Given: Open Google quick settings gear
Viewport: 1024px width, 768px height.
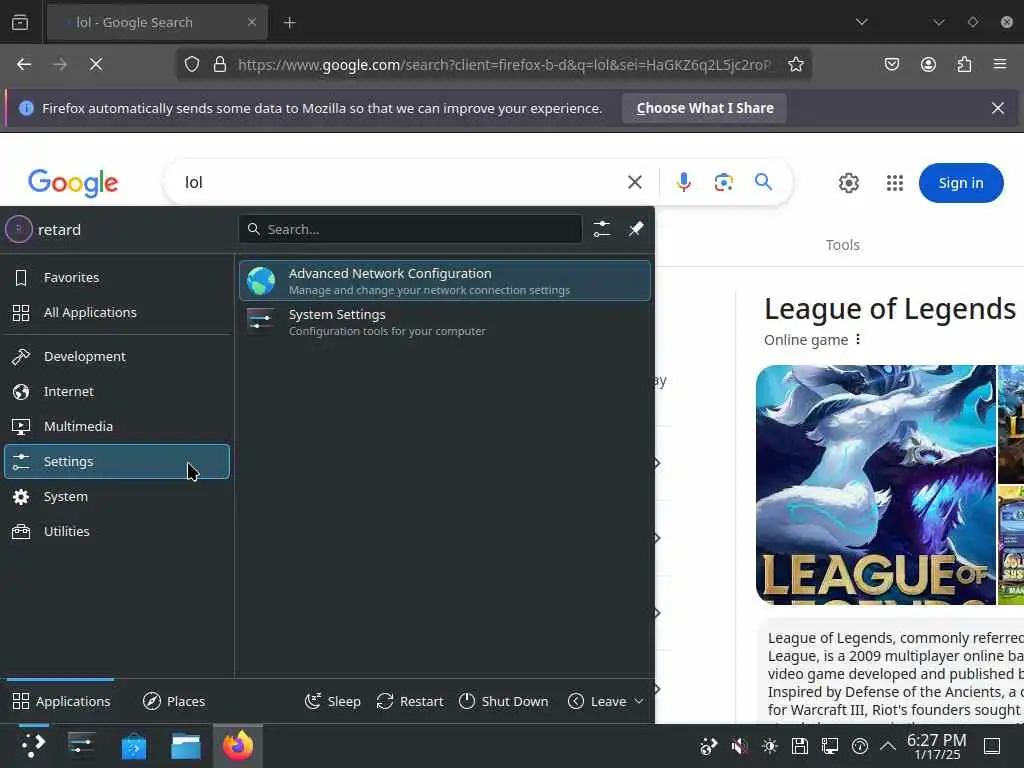Looking at the screenshot, I should point(848,183).
